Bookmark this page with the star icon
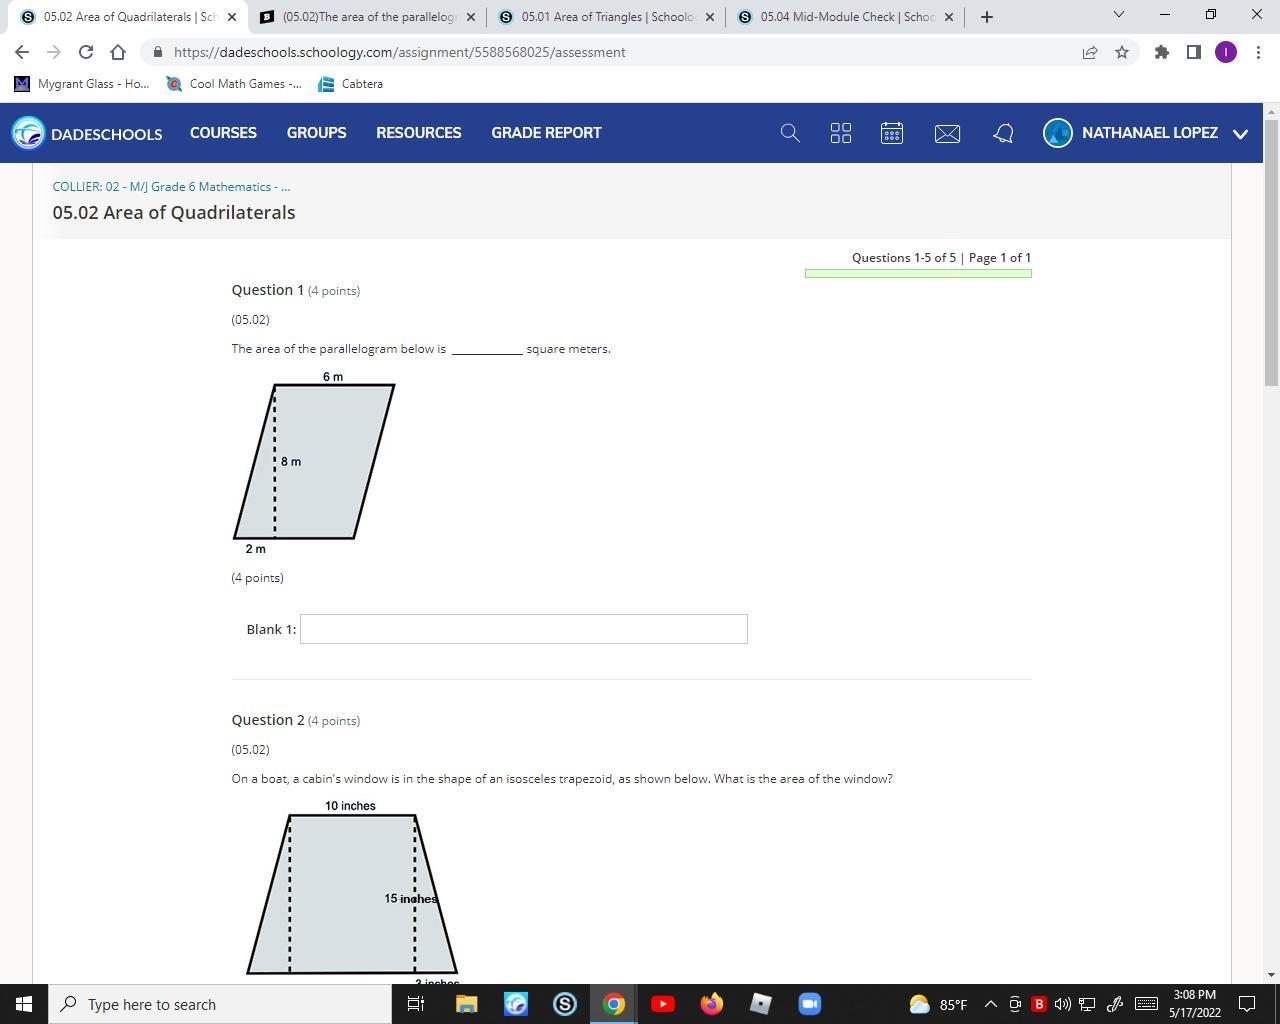 pos(1122,52)
